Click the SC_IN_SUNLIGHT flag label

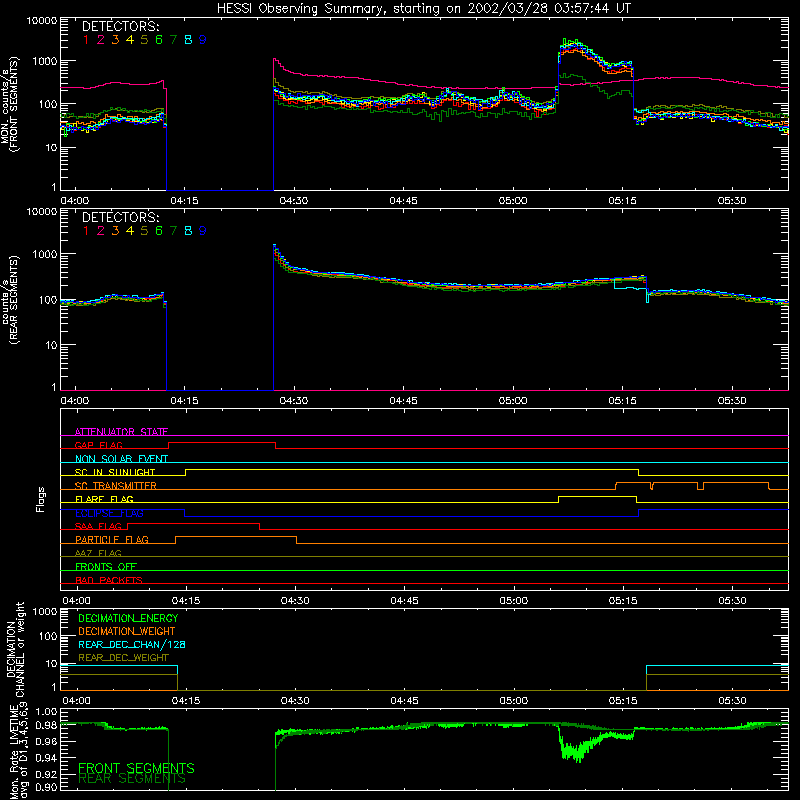click(115, 472)
